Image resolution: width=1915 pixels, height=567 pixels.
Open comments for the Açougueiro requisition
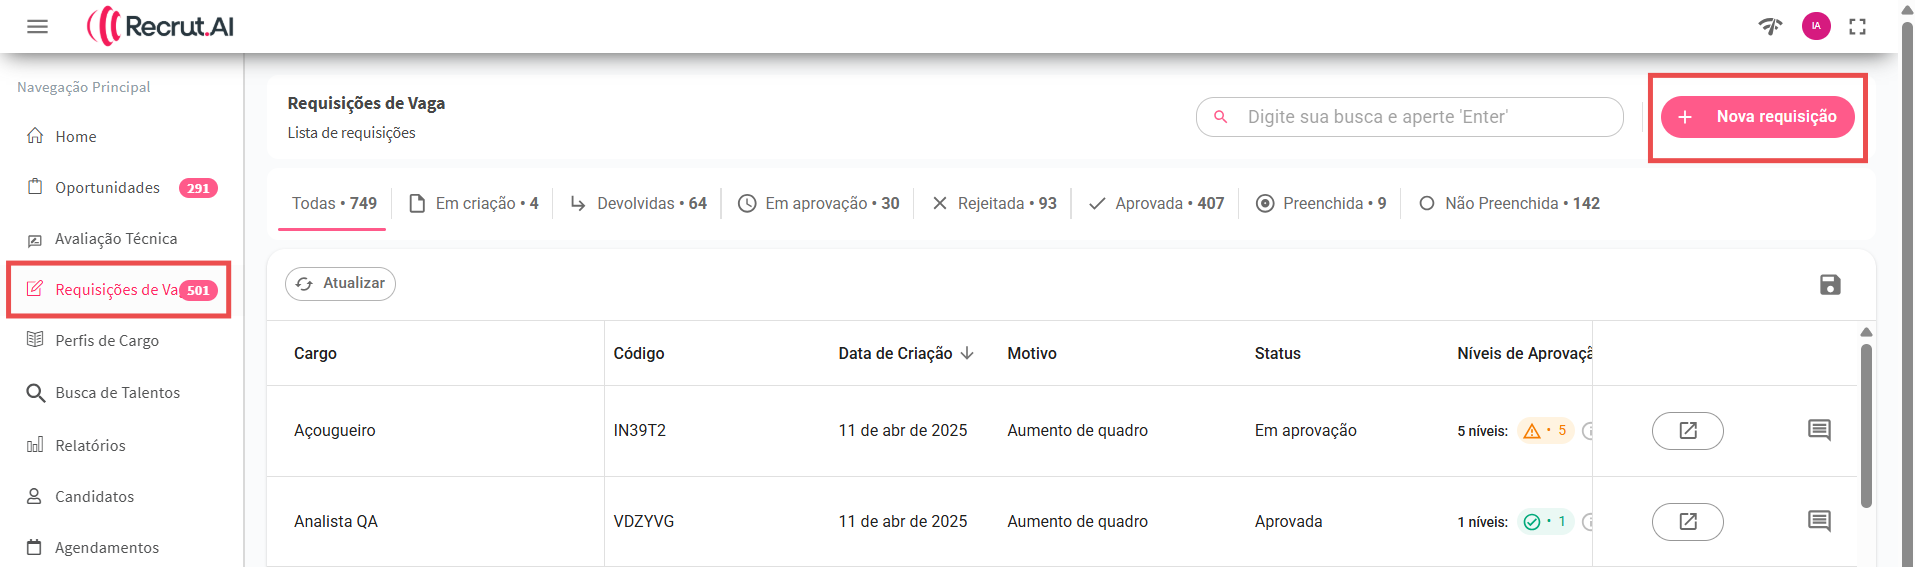pyautogui.click(x=1818, y=431)
